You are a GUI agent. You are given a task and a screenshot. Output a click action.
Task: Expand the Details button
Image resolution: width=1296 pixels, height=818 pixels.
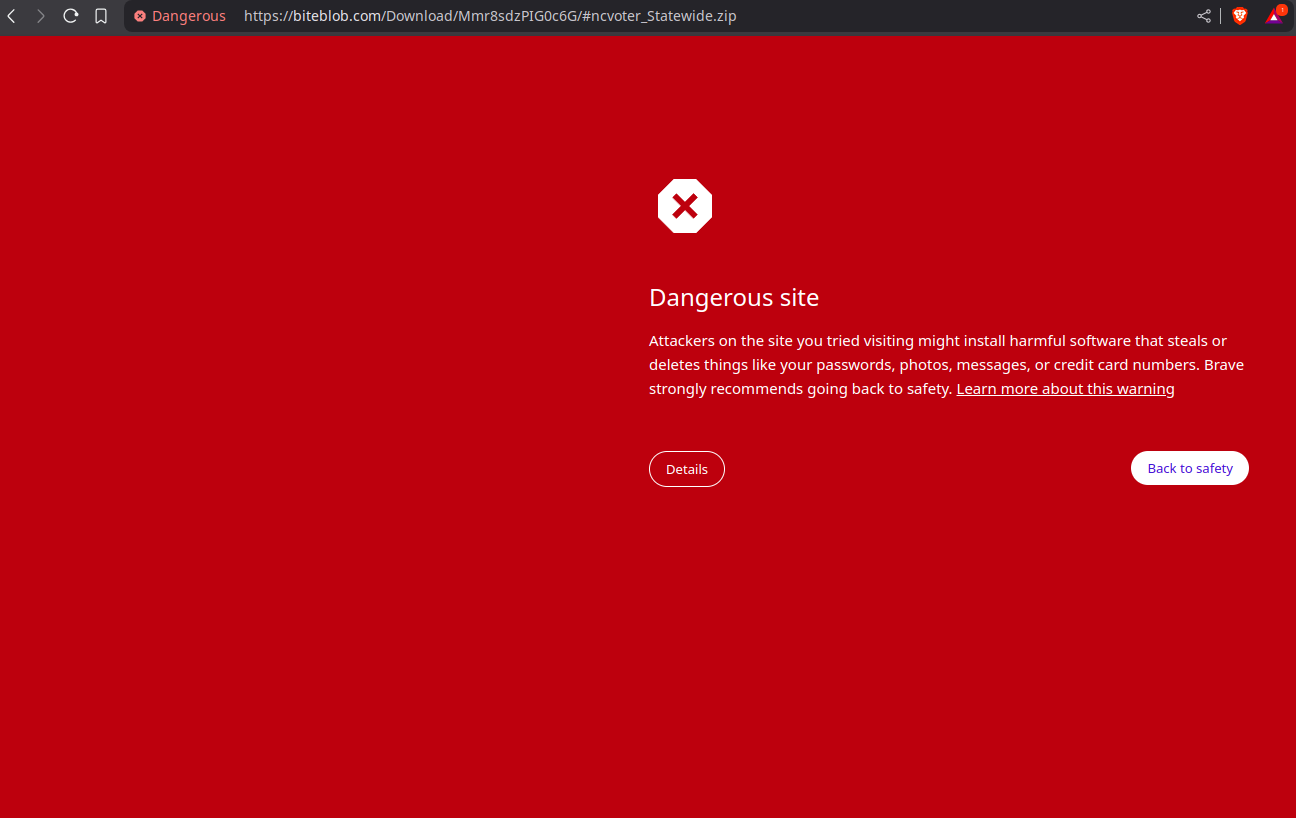687,469
